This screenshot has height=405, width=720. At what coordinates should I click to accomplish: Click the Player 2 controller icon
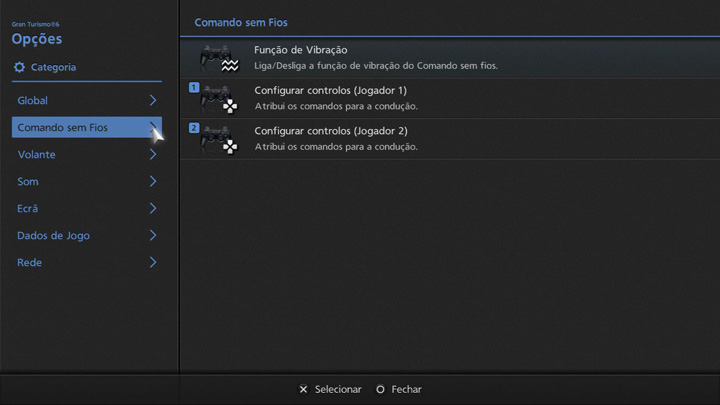point(218,139)
